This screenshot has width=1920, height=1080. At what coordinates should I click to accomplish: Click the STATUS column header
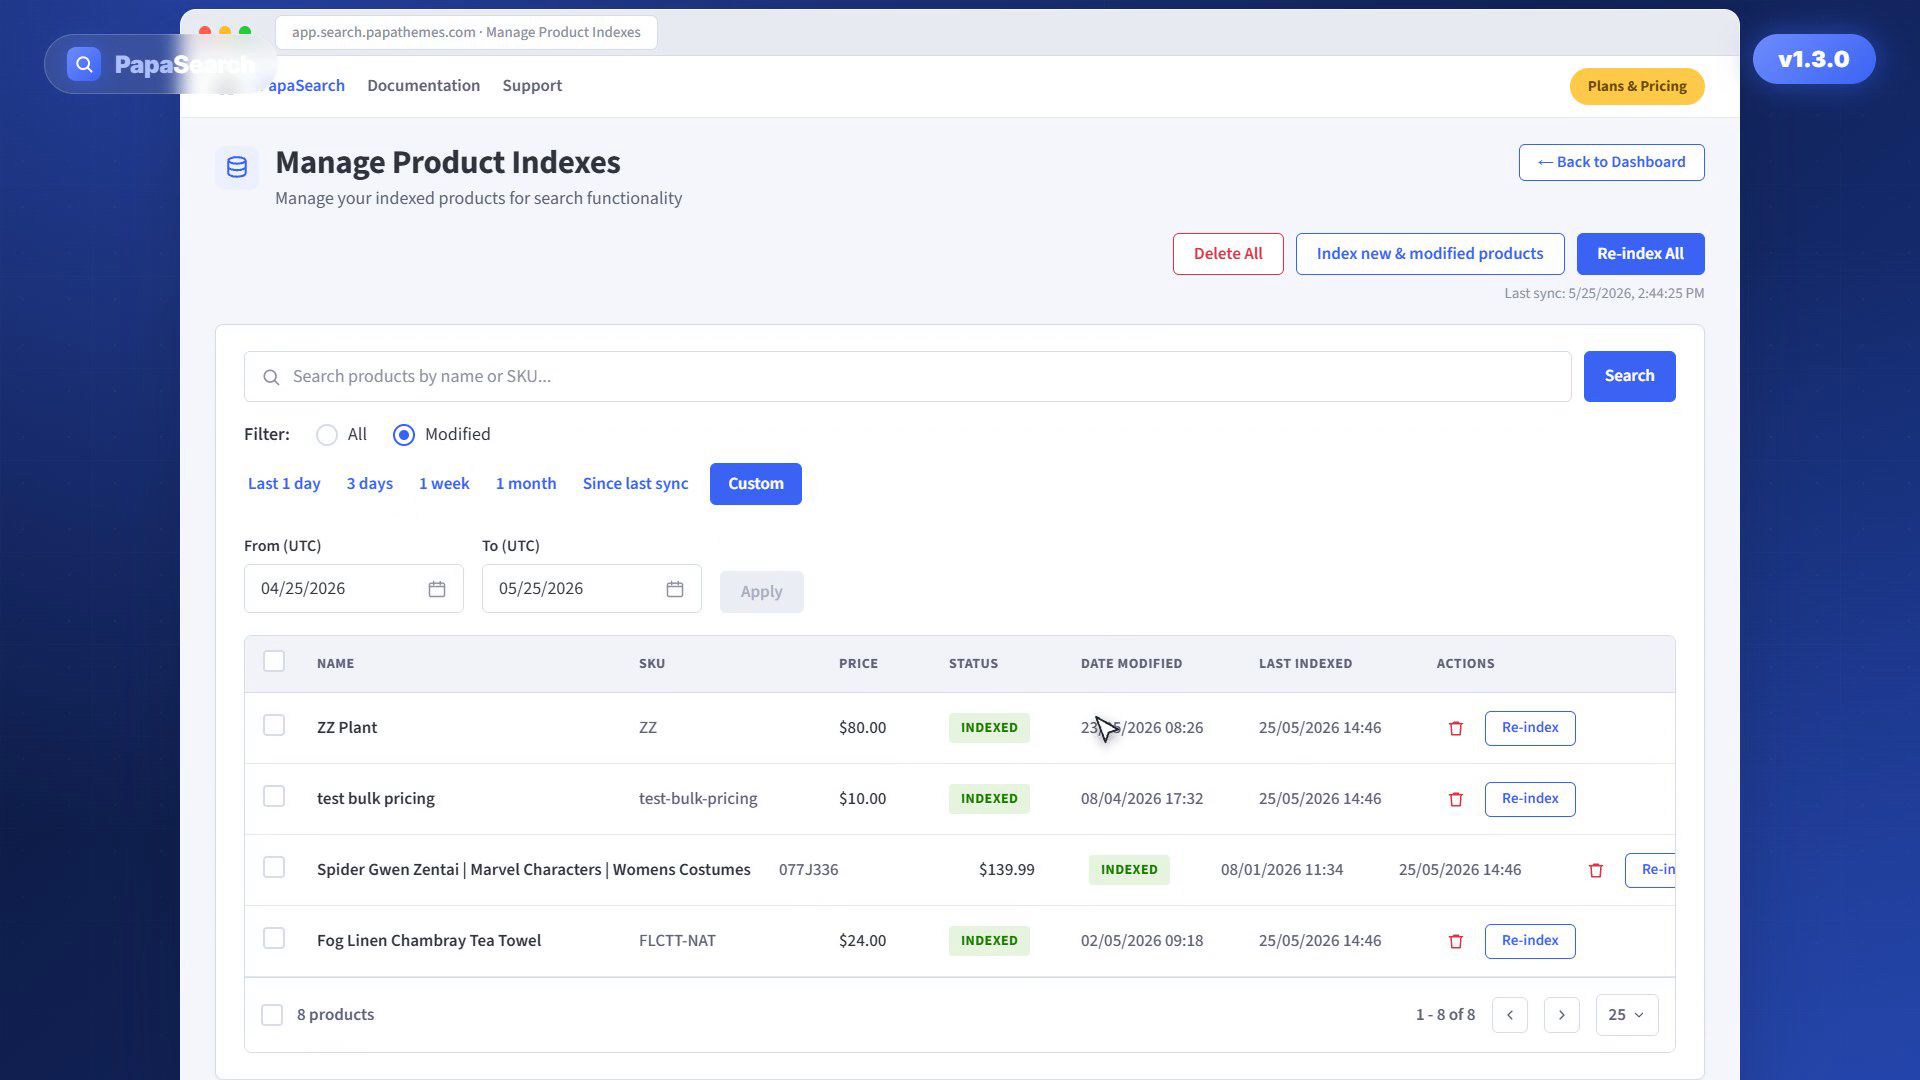(x=973, y=664)
